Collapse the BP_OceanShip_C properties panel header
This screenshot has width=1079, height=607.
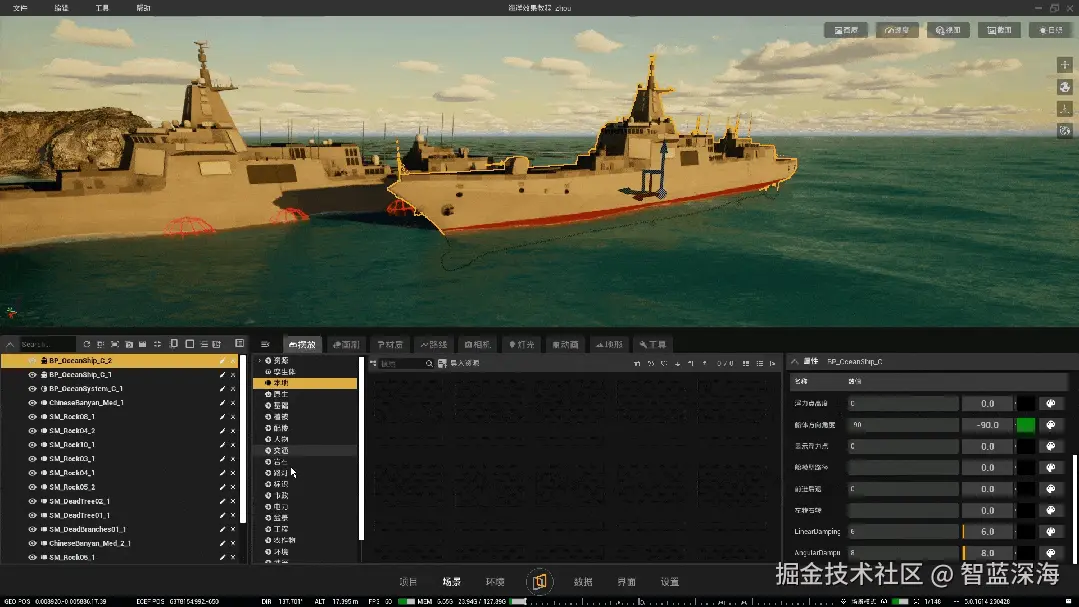pos(795,361)
